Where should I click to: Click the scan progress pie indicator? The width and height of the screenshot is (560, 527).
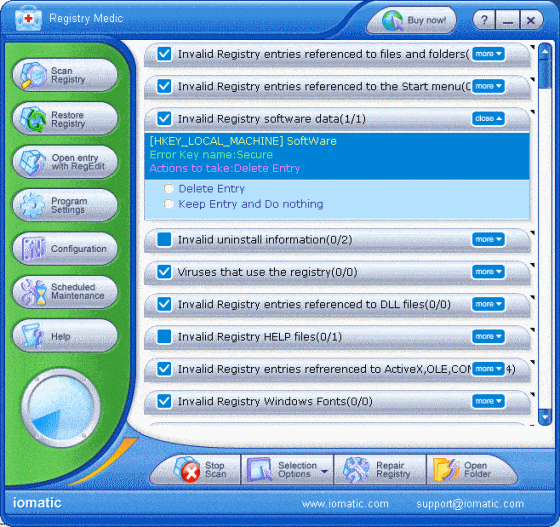pos(61,408)
